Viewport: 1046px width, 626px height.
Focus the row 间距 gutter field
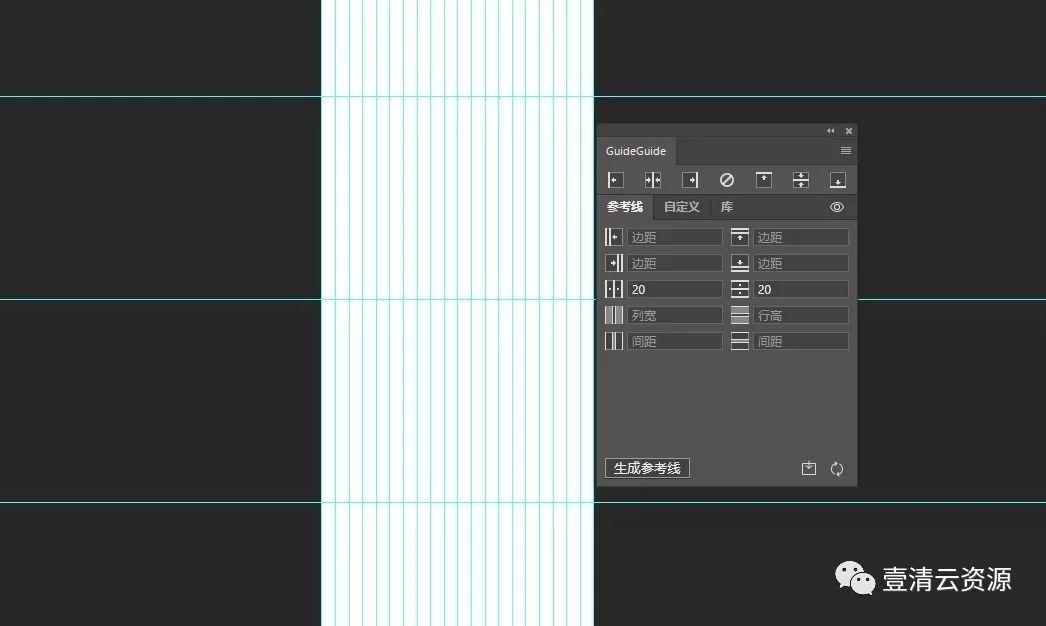coord(801,341)
